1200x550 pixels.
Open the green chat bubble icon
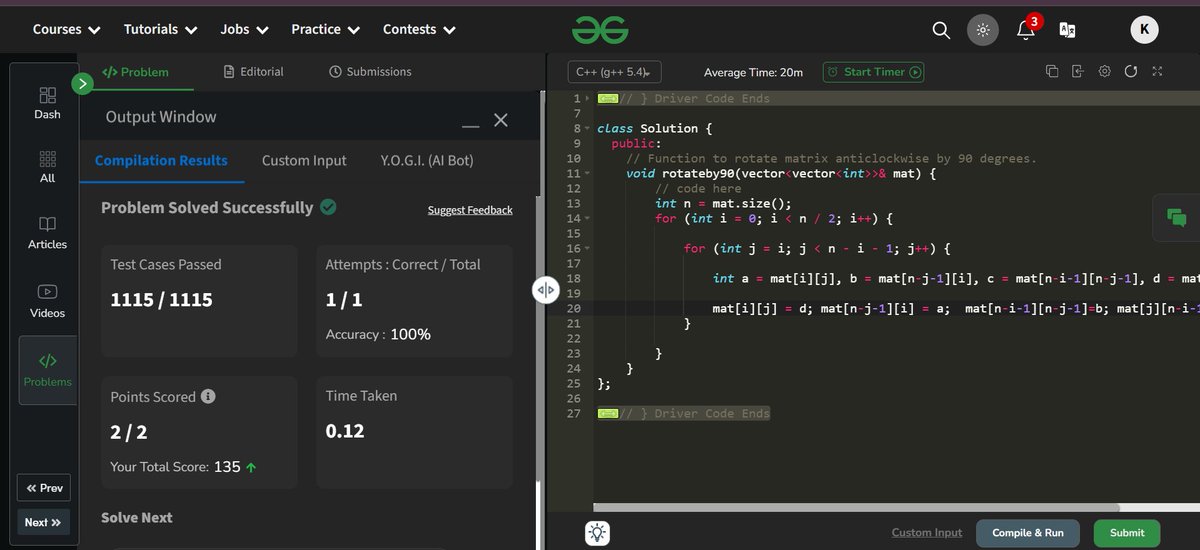pos(1177,216)
